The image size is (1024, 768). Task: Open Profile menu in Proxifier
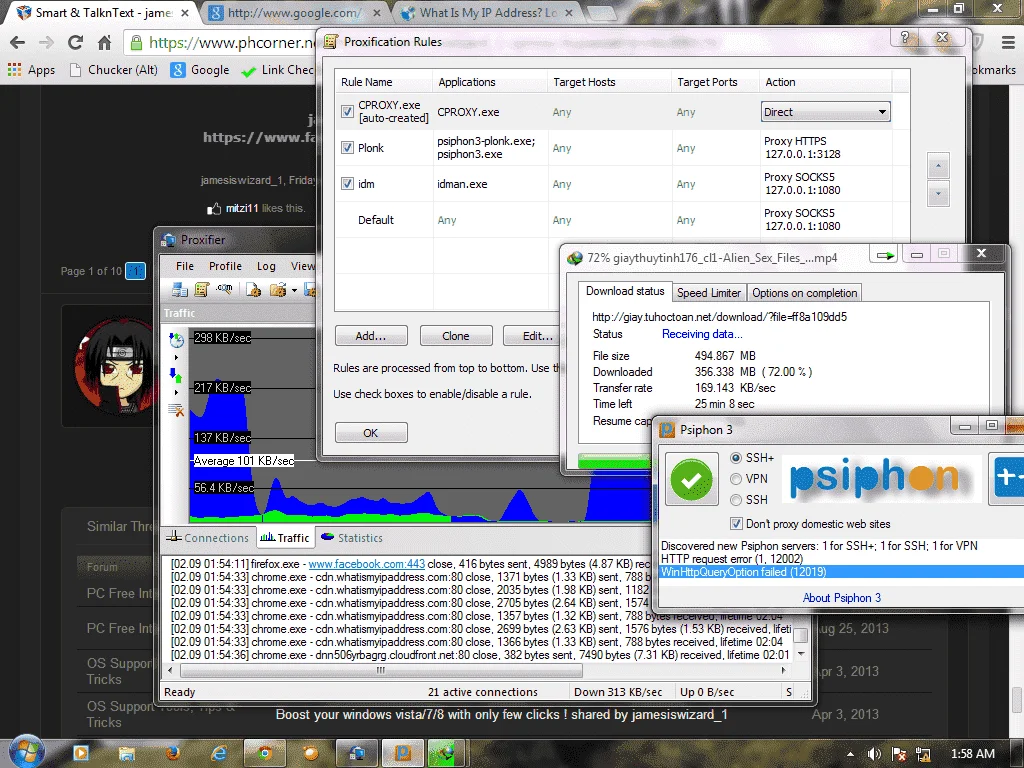tap(225, 266)
